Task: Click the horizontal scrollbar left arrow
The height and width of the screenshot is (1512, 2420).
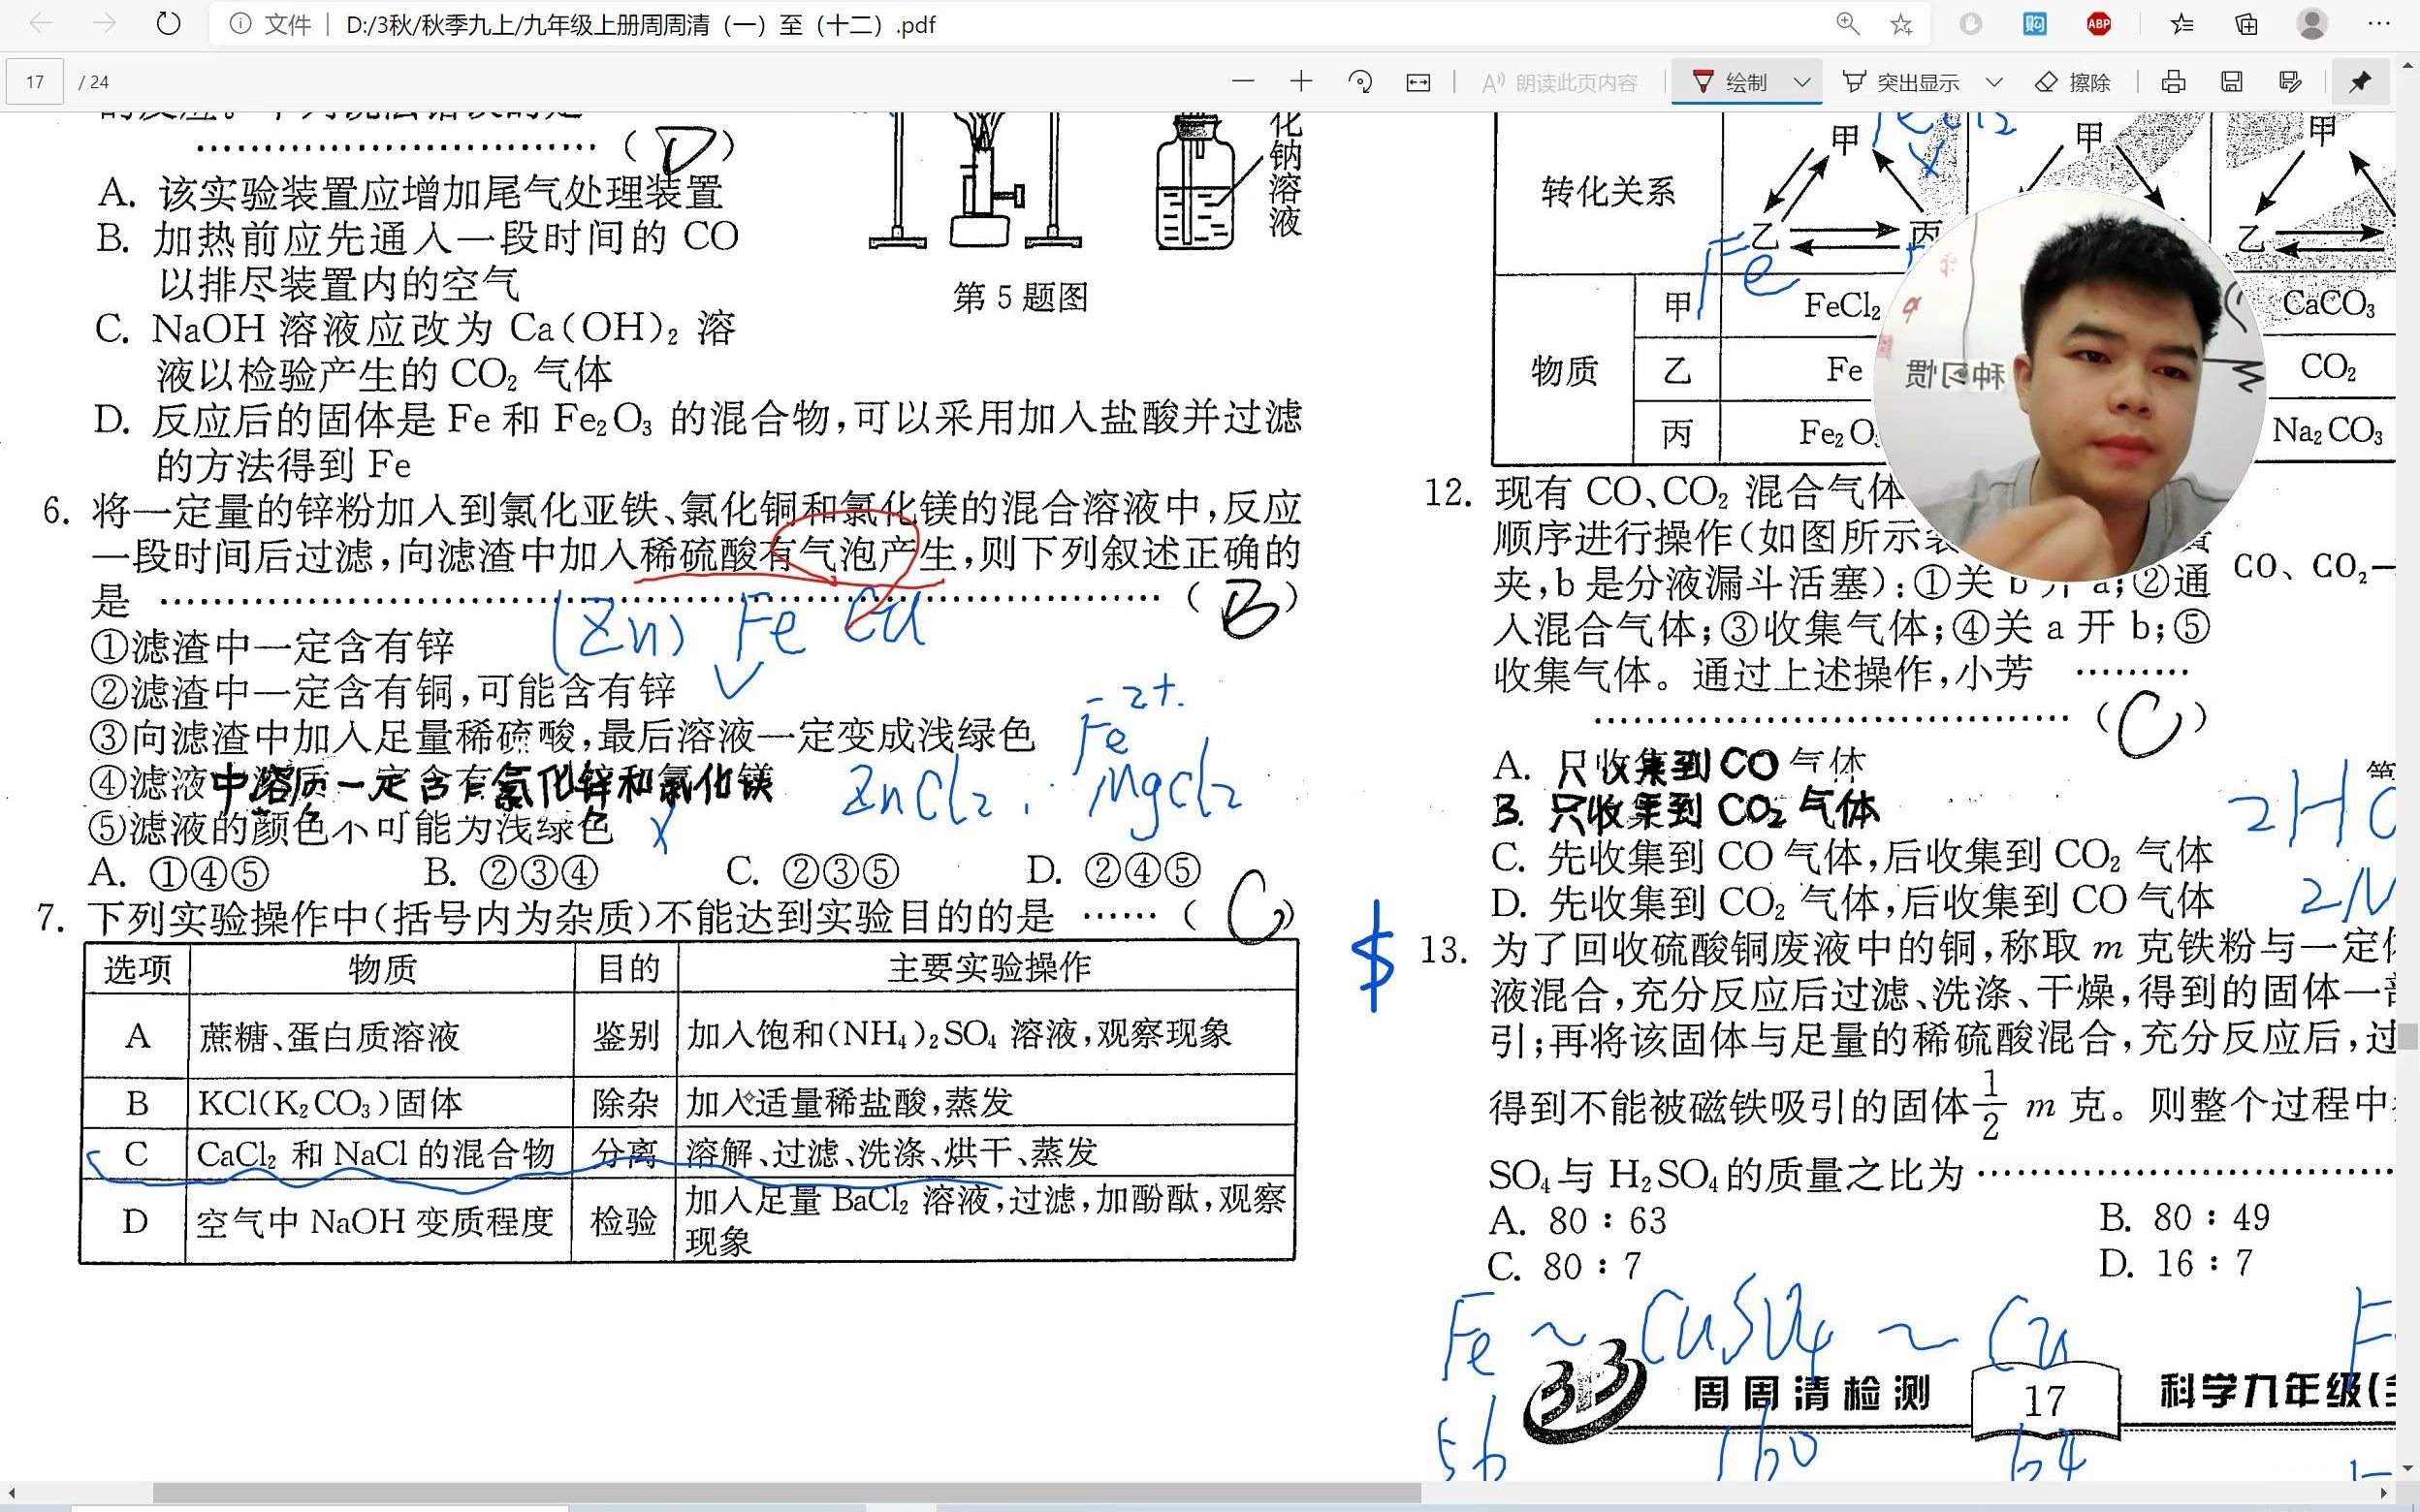Action: [11, 1493]
